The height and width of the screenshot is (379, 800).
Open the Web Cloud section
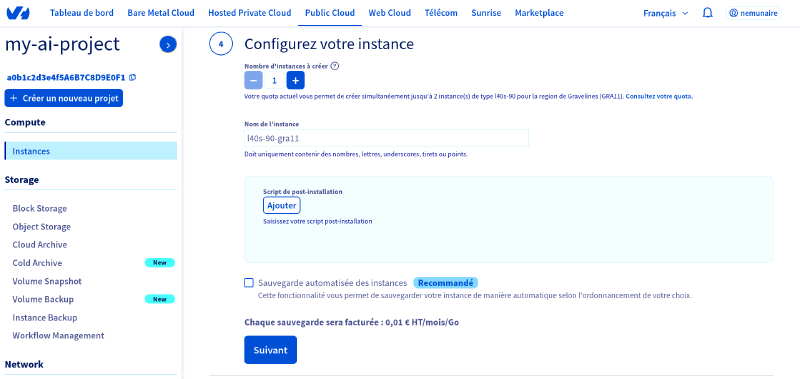click(x=390, y=13)
